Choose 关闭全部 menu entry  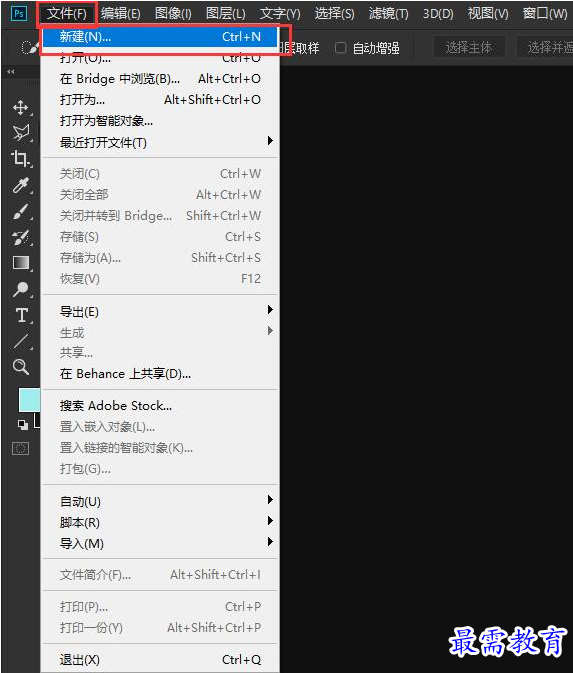(x=160, y=195)
